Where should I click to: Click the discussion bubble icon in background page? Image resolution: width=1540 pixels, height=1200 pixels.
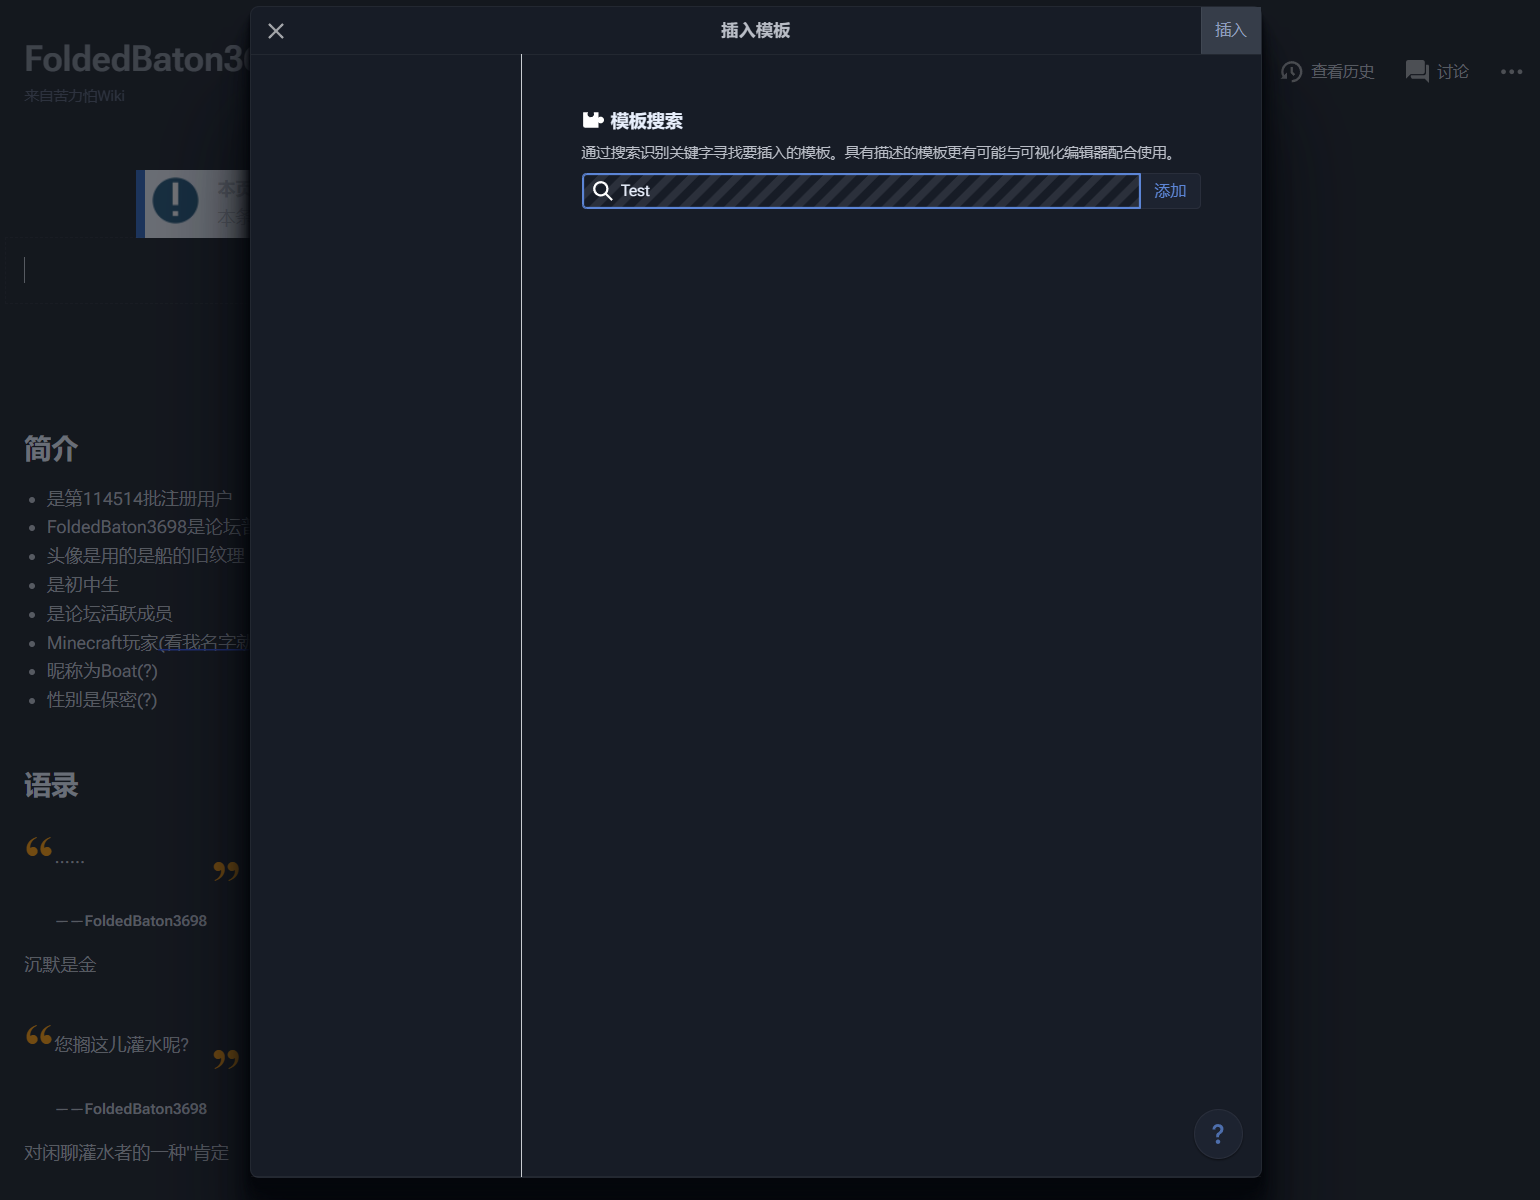tap(1417, 72)
